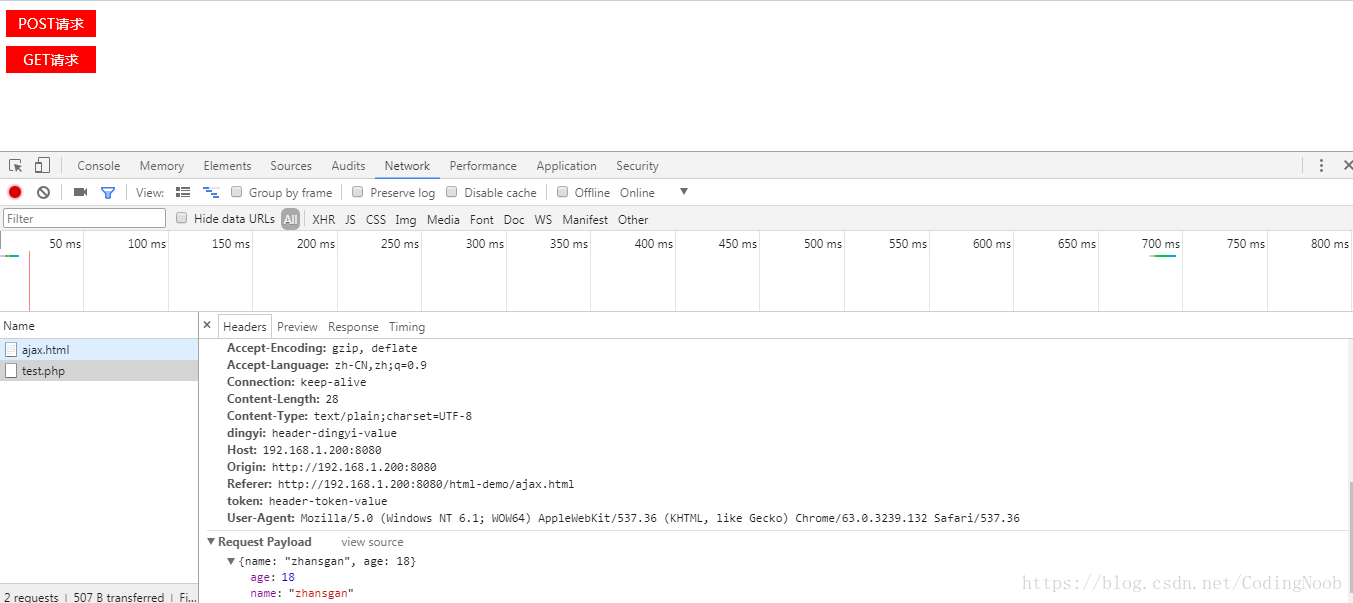Screen dimensions: 1353x603
Task: Click the view source link
Action: [372, 542]
